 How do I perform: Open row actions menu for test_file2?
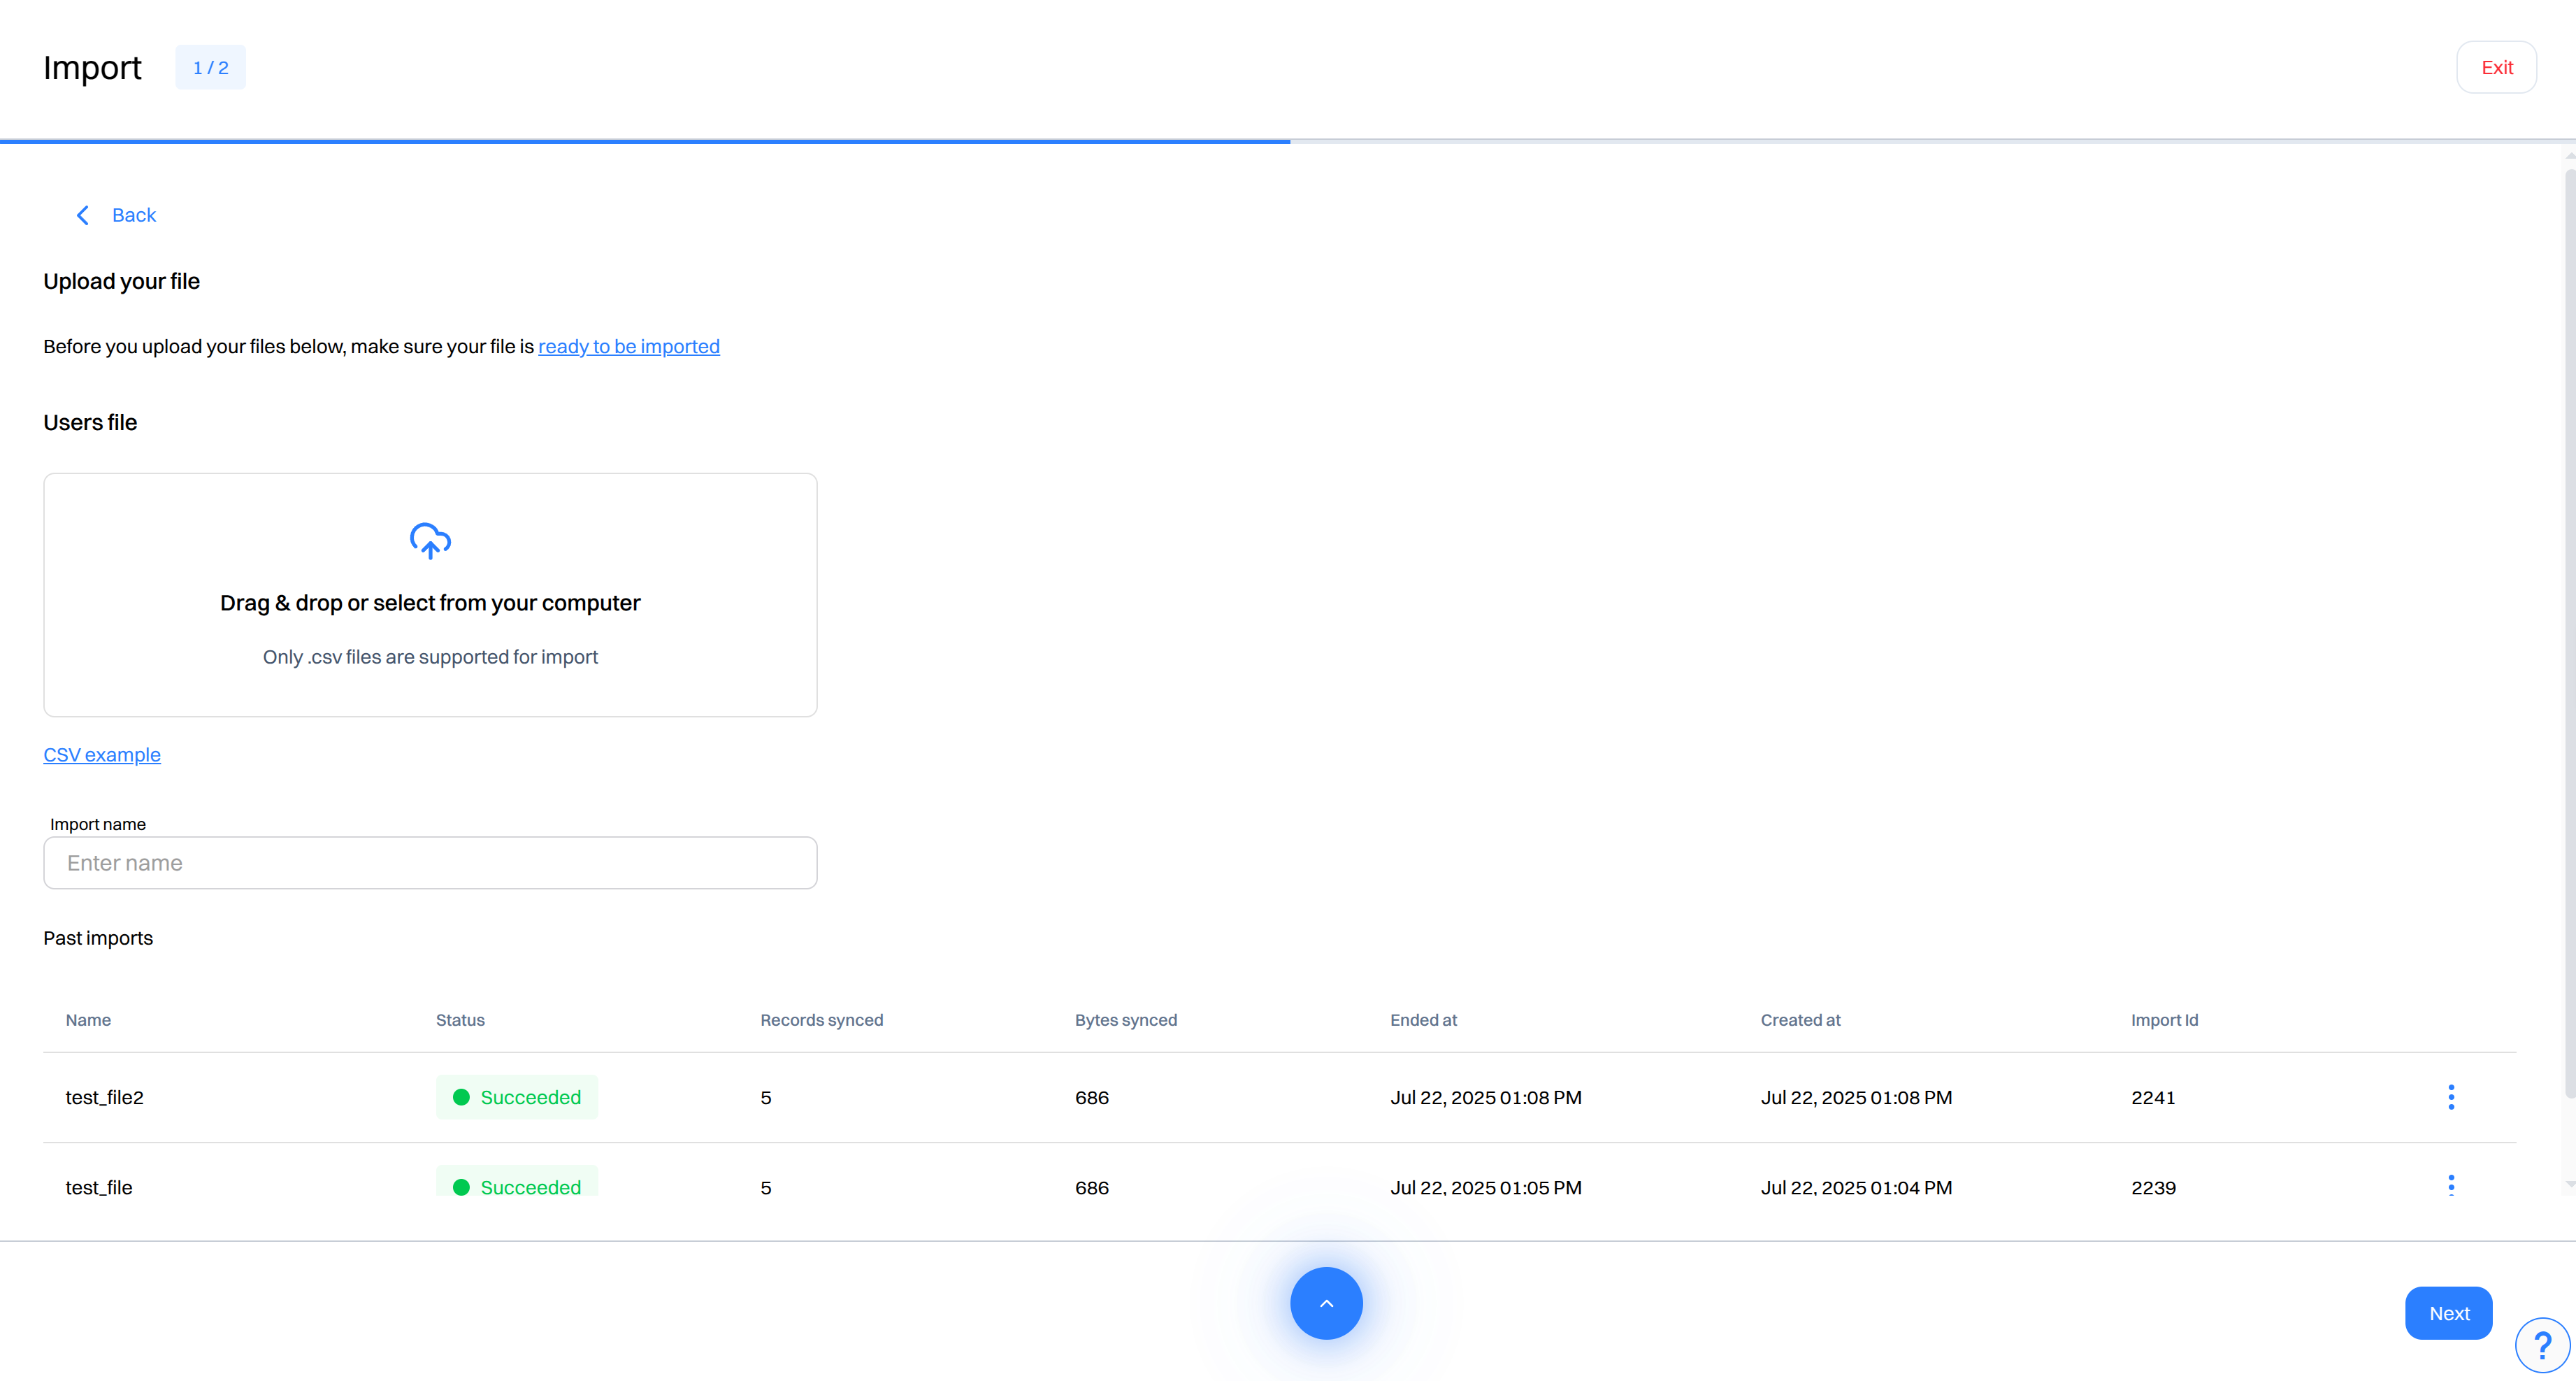pos(2451,1097)
